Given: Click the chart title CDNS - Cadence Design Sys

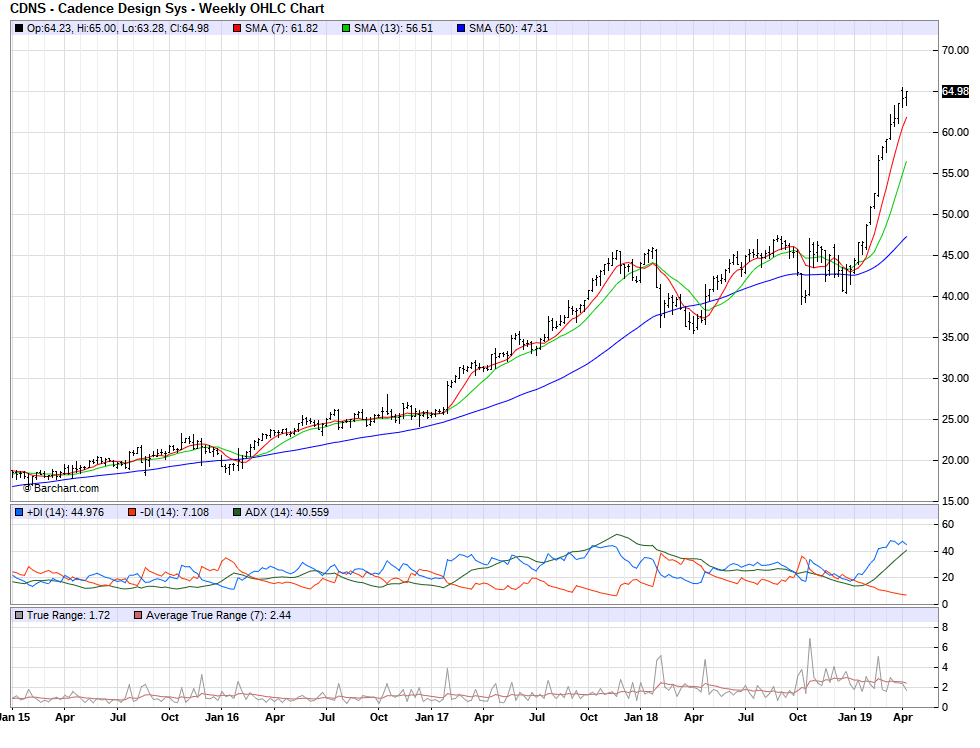Looking at the screenshot, I should pos(167,9).
